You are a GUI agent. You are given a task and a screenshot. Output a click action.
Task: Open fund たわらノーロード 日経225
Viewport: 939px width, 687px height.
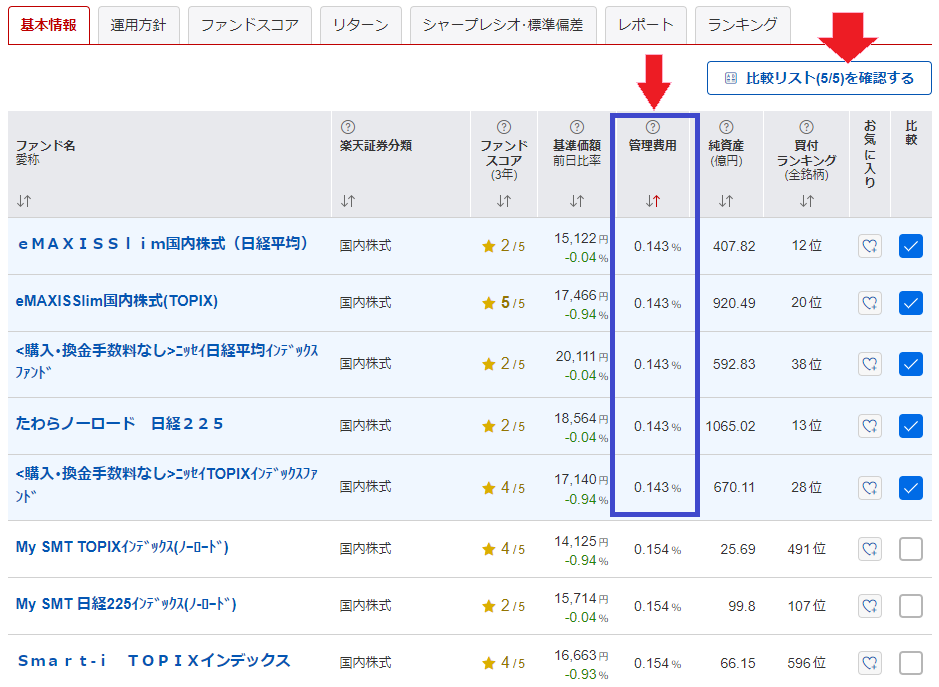coord(119,423)
